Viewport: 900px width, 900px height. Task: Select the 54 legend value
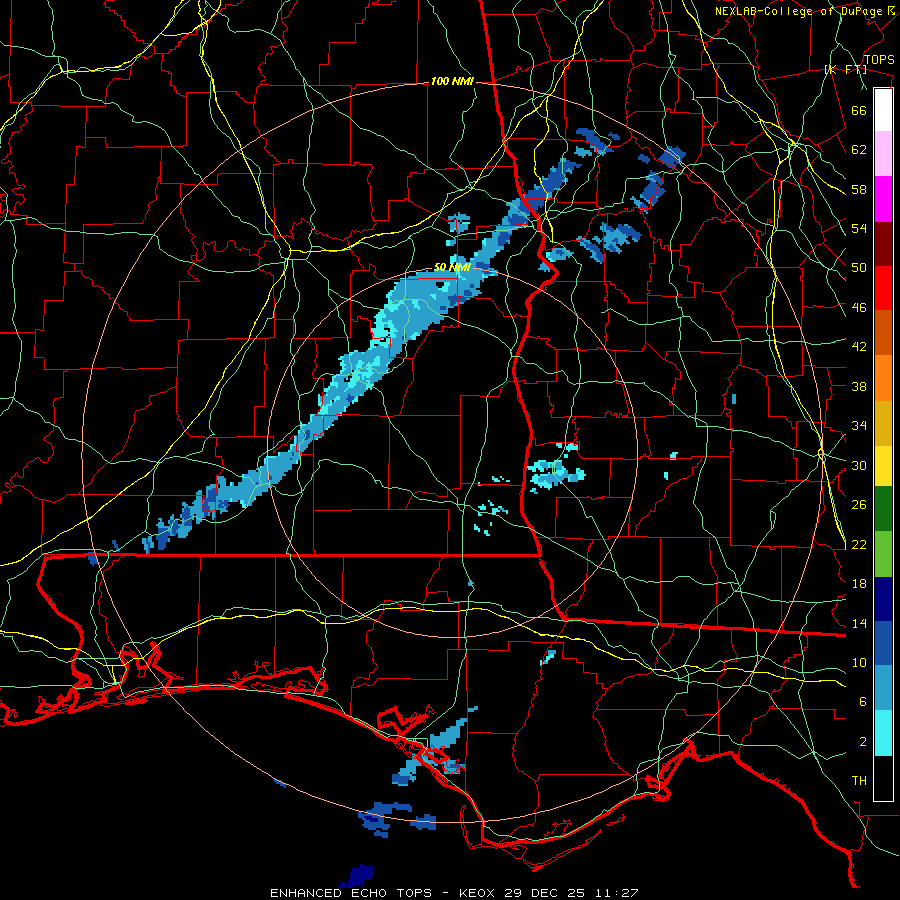[x=859, y=228]
